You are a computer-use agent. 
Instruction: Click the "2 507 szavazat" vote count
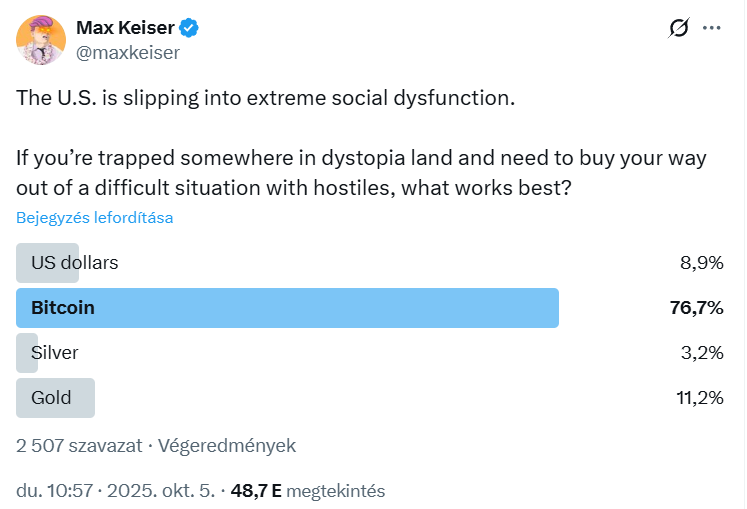coord(79,445)
